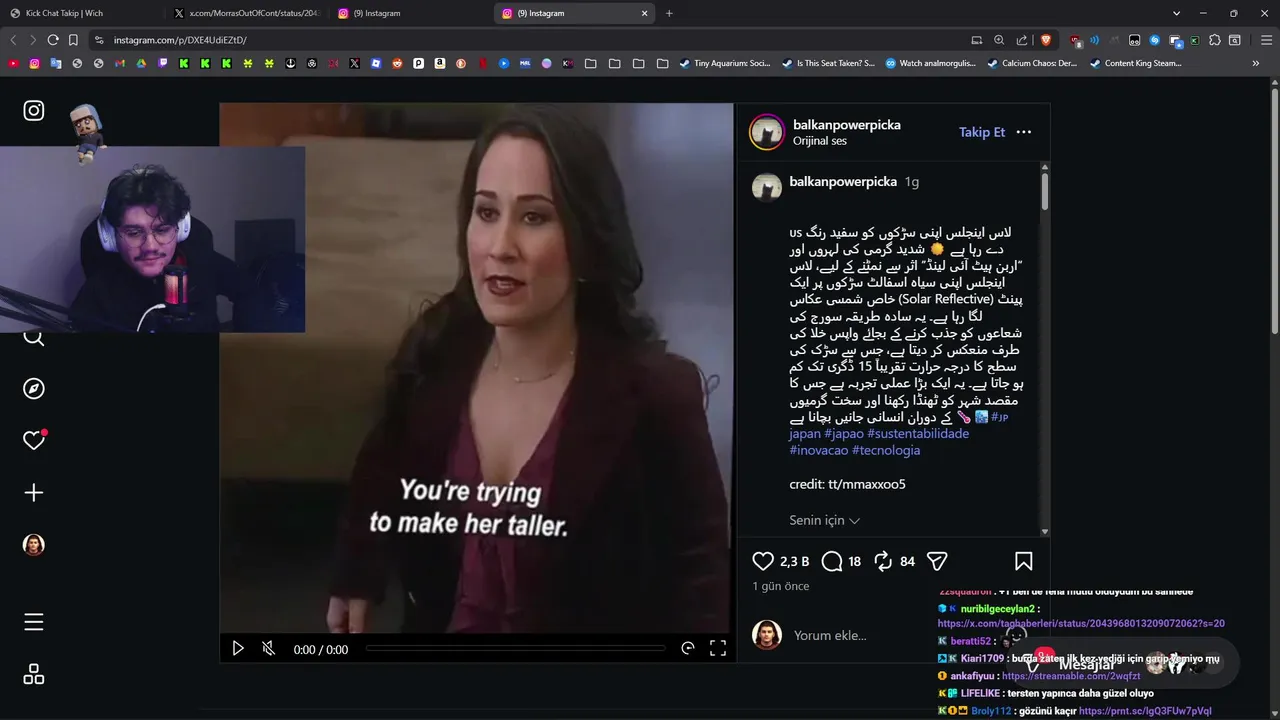Reload the page
The width and height of the screenshot is (1280, 720).
tap(52, 40)
